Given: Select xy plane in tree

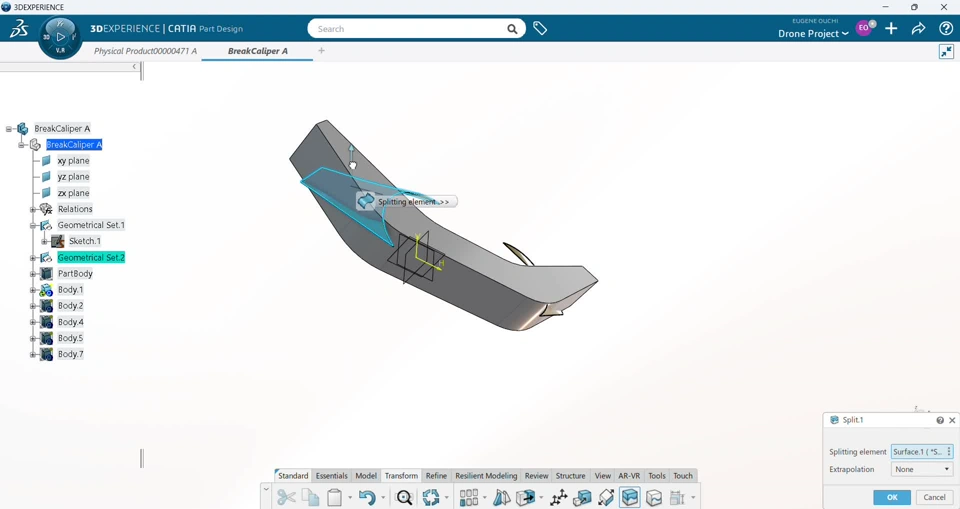Looking at the screenshot, I should coord(73,160).
